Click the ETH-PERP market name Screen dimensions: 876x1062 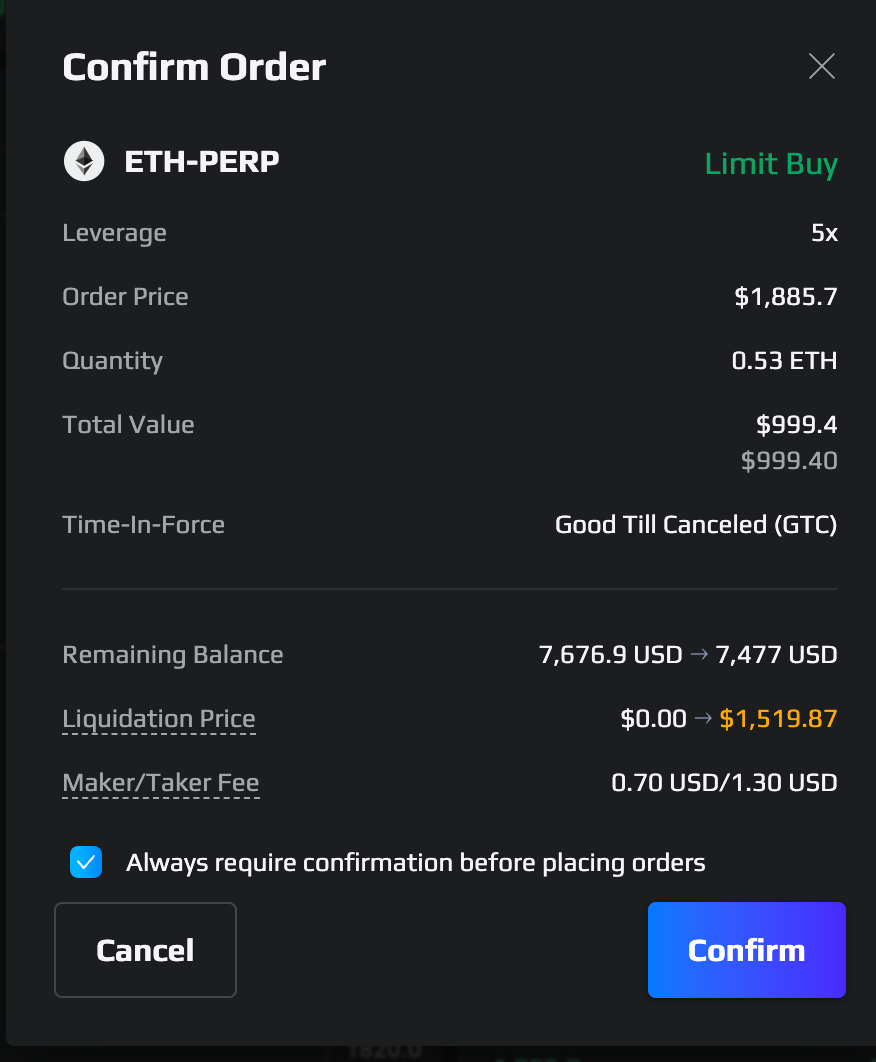[202, 162]
